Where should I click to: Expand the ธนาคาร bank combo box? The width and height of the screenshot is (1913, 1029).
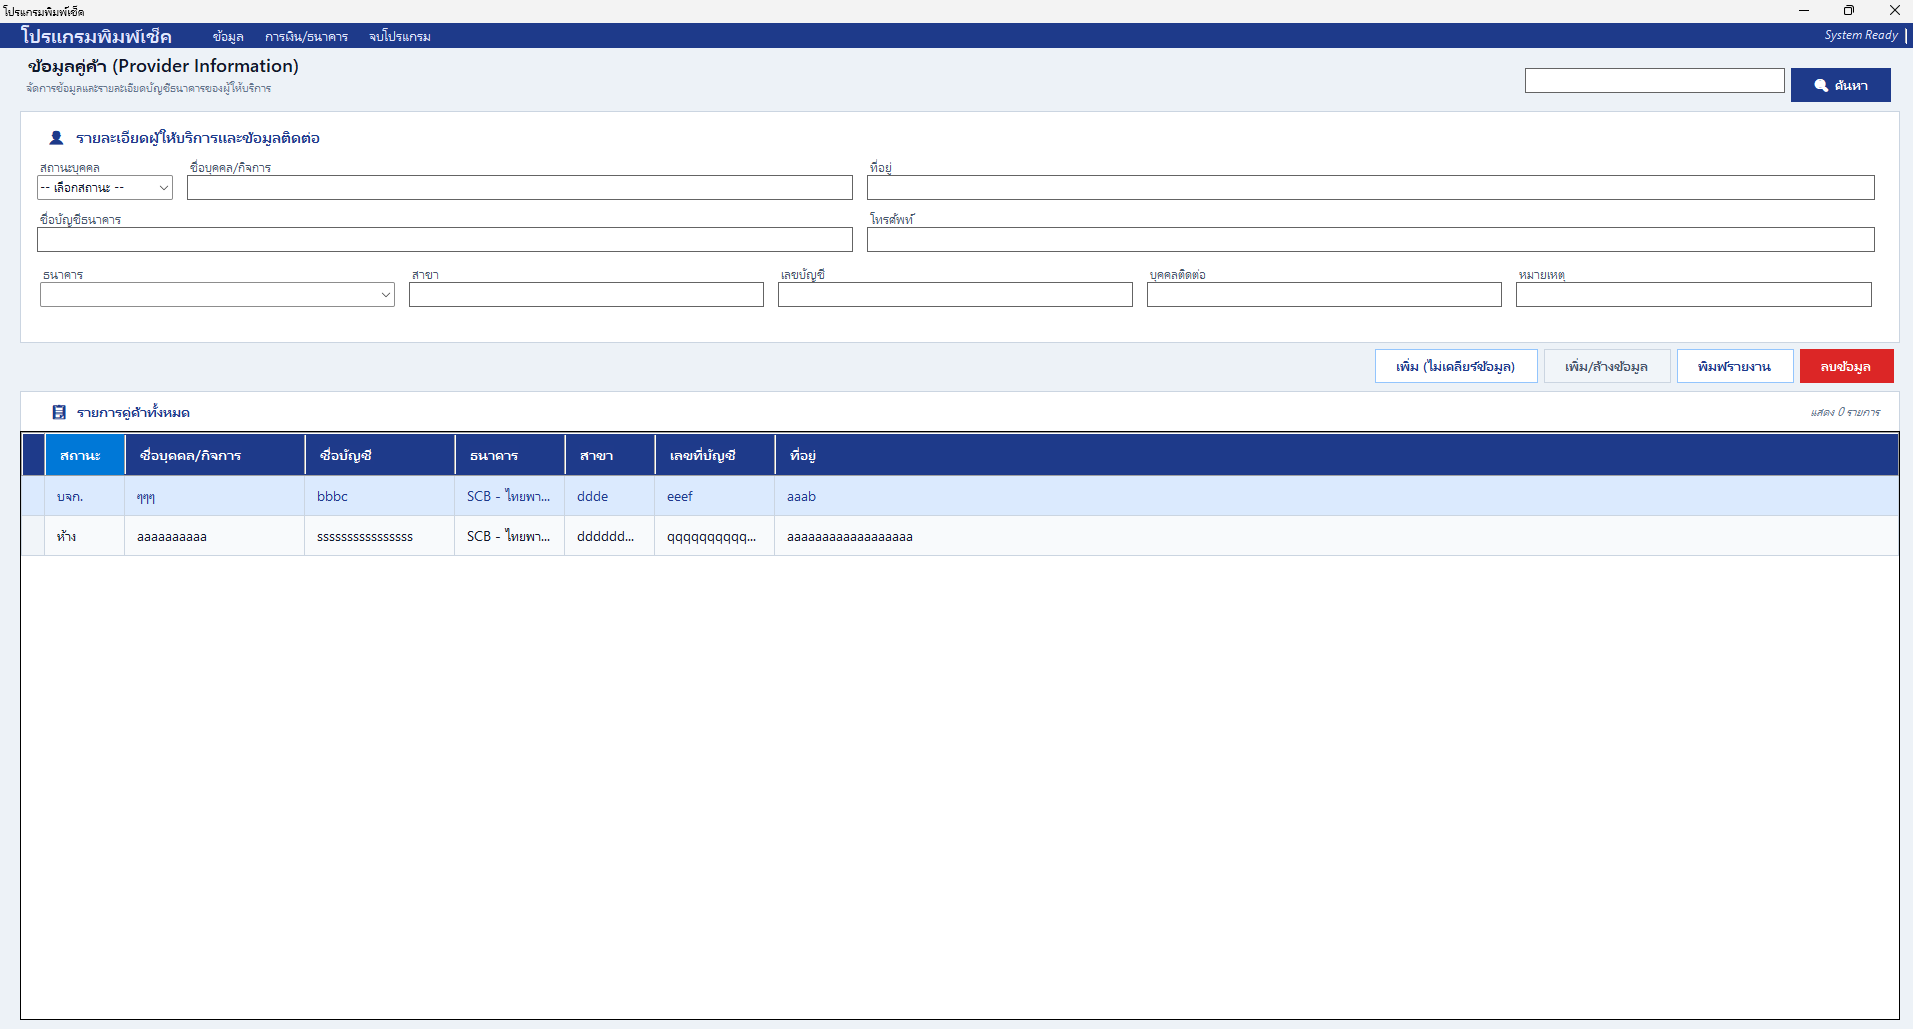pyautogui.click(x=217, y=294)
